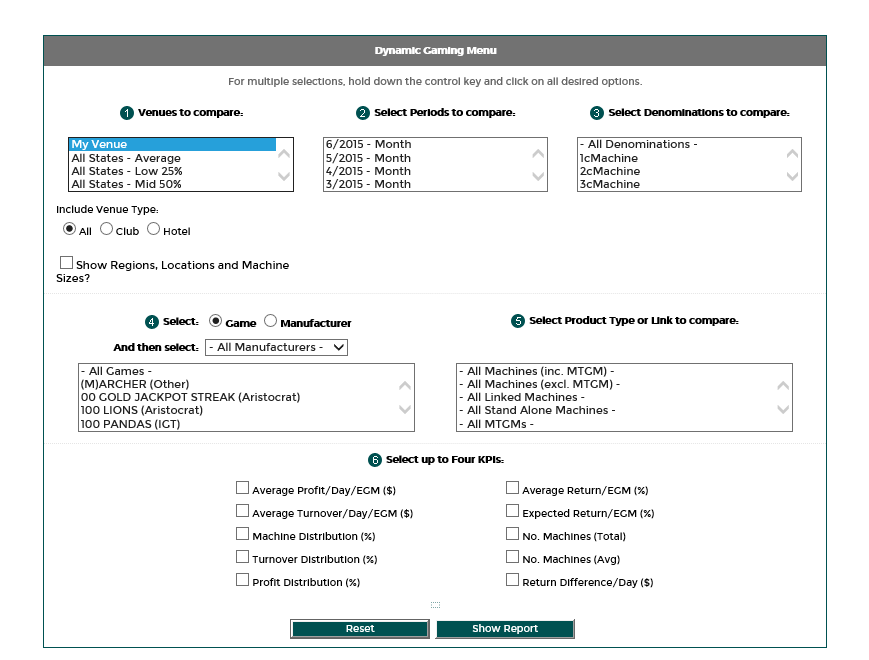Image resolution: width=869 pixels, height=660 pixels.
Task: Select (M)ARCHER (Other) game
Action: click(238, 384)
